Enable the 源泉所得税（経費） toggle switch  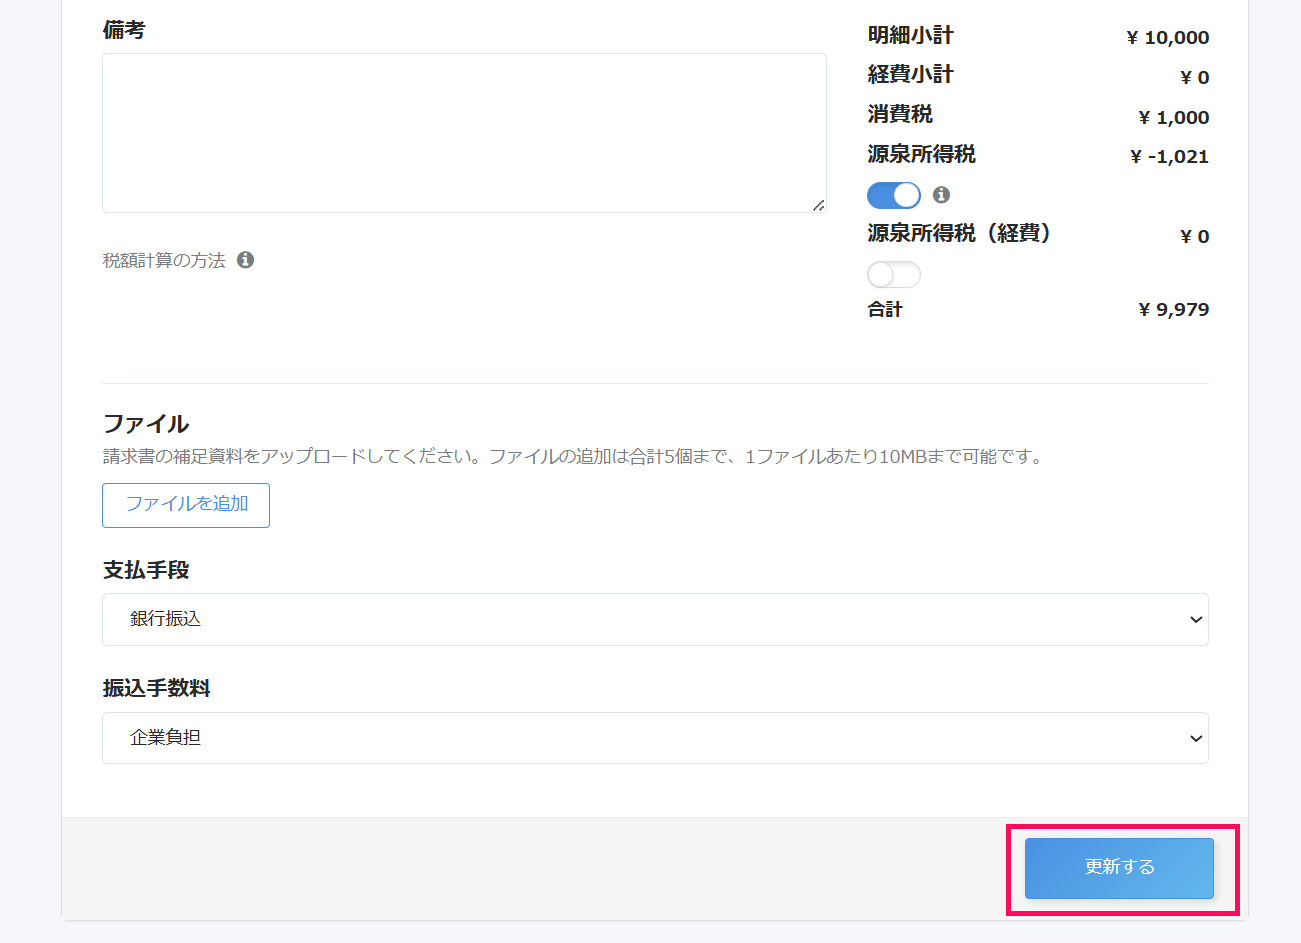tap(894, 274)
